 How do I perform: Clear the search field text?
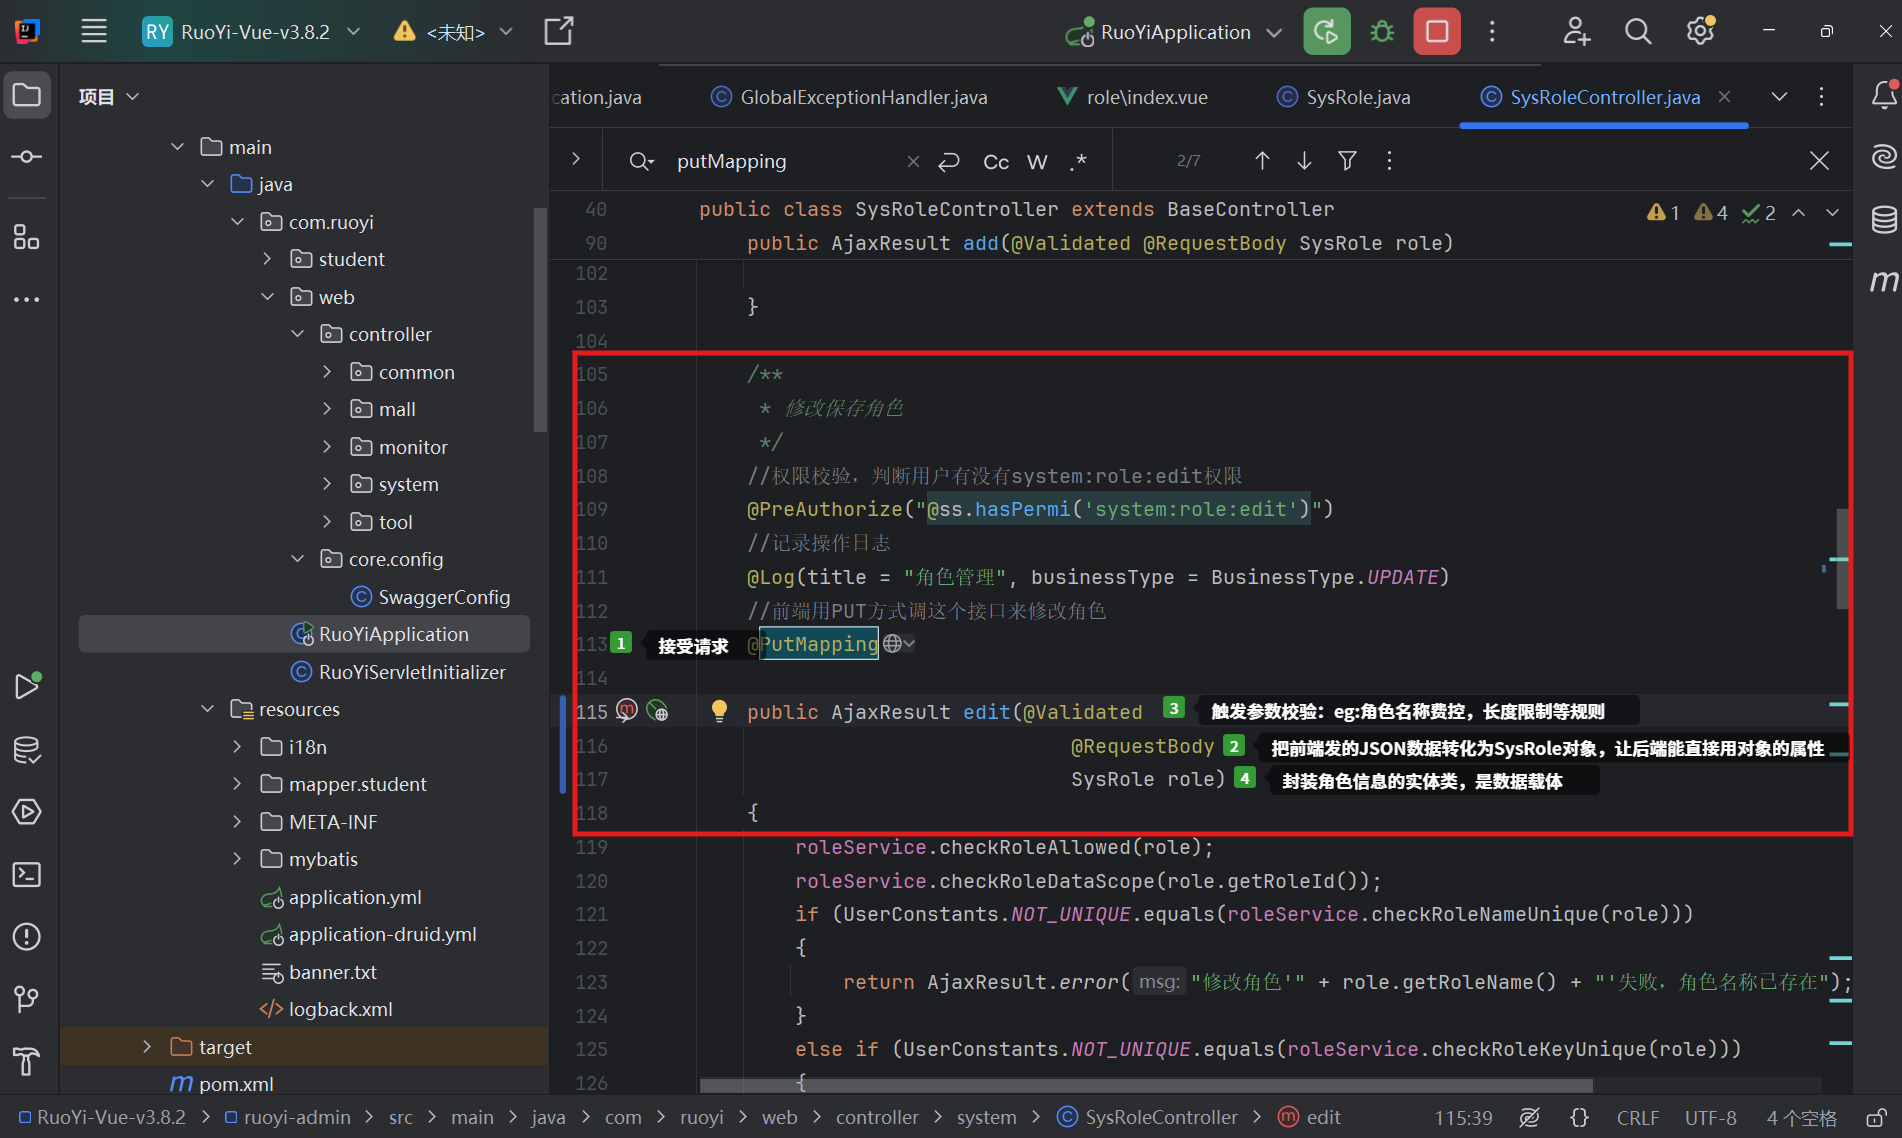click(x=913, y=161)
